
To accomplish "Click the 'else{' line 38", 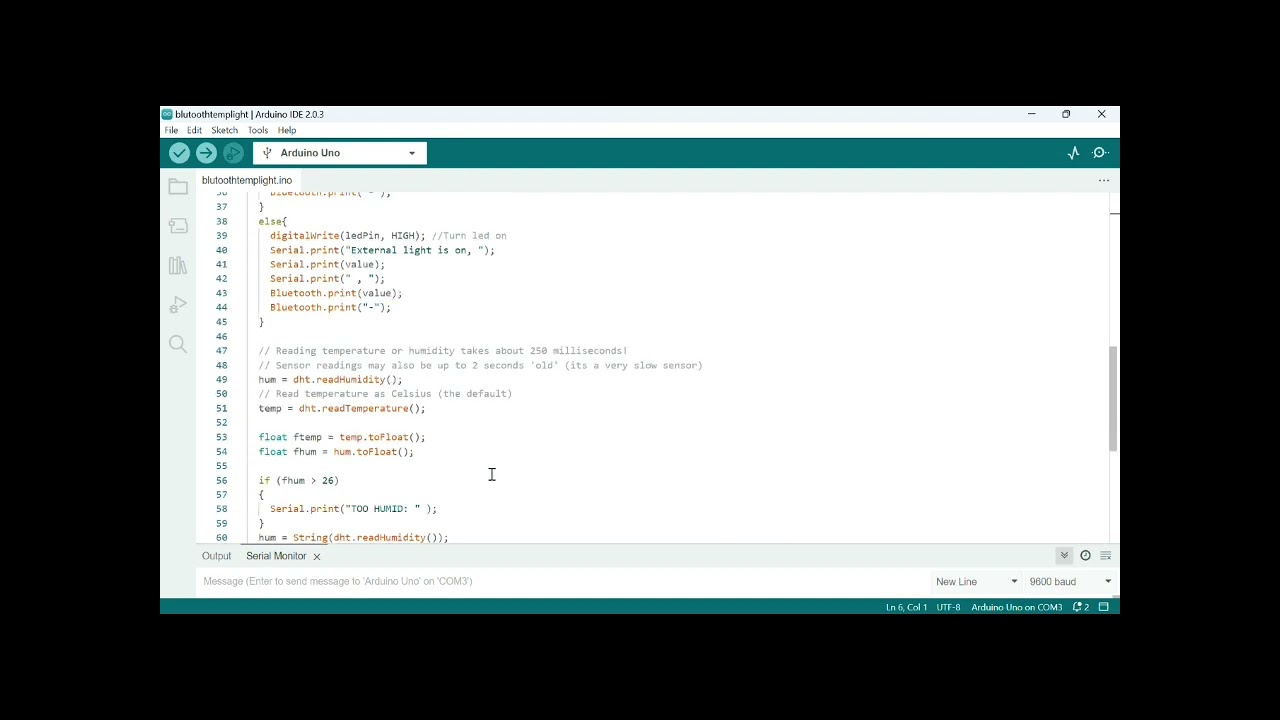I will click(x=272, y=222).
